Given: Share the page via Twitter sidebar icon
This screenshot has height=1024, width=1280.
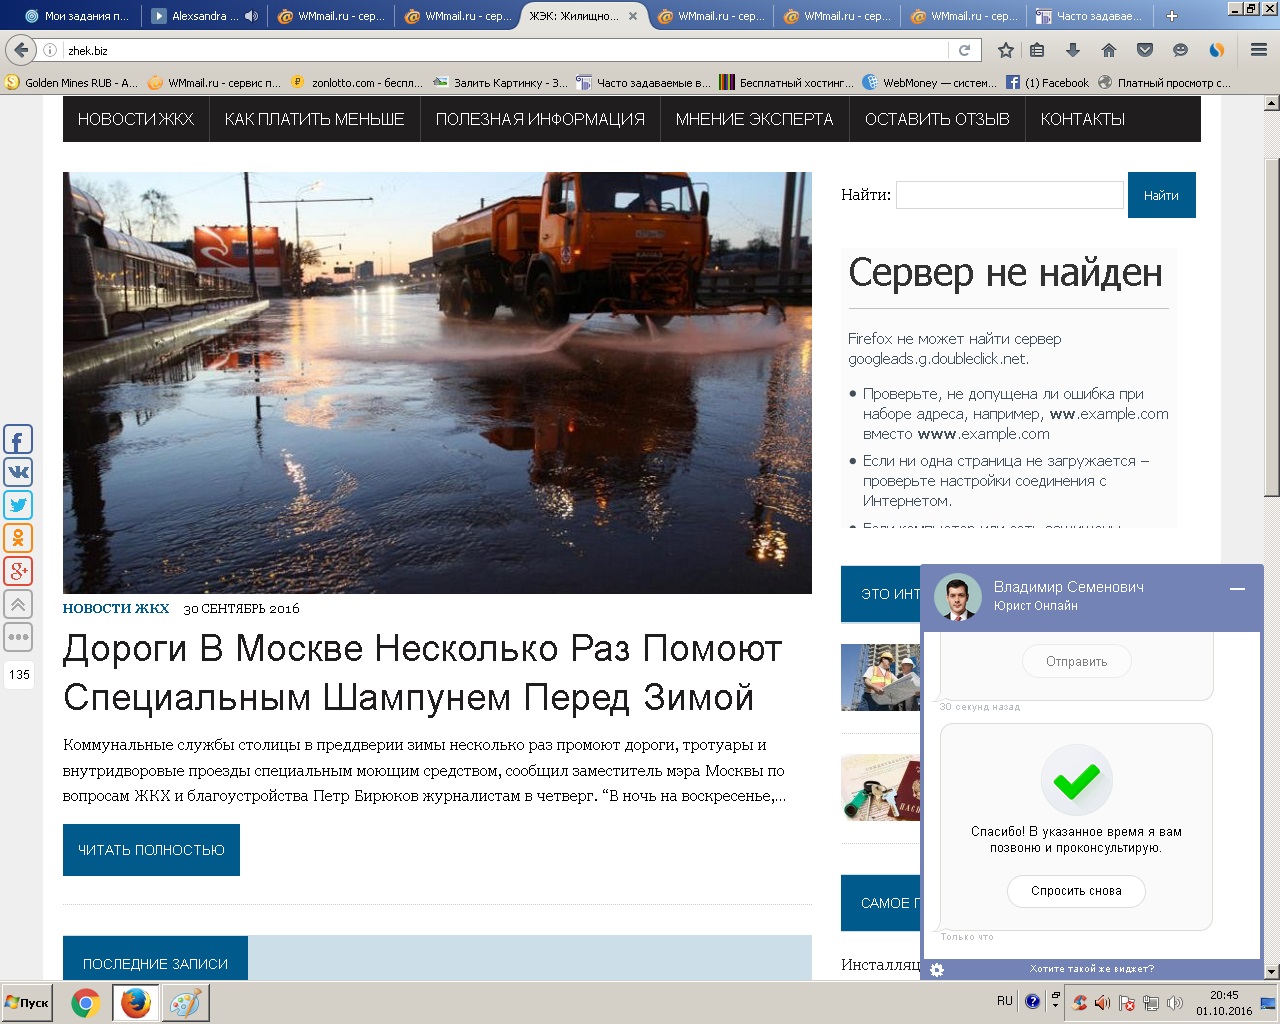Looking at the screenshot, I should tap(18, 506).
